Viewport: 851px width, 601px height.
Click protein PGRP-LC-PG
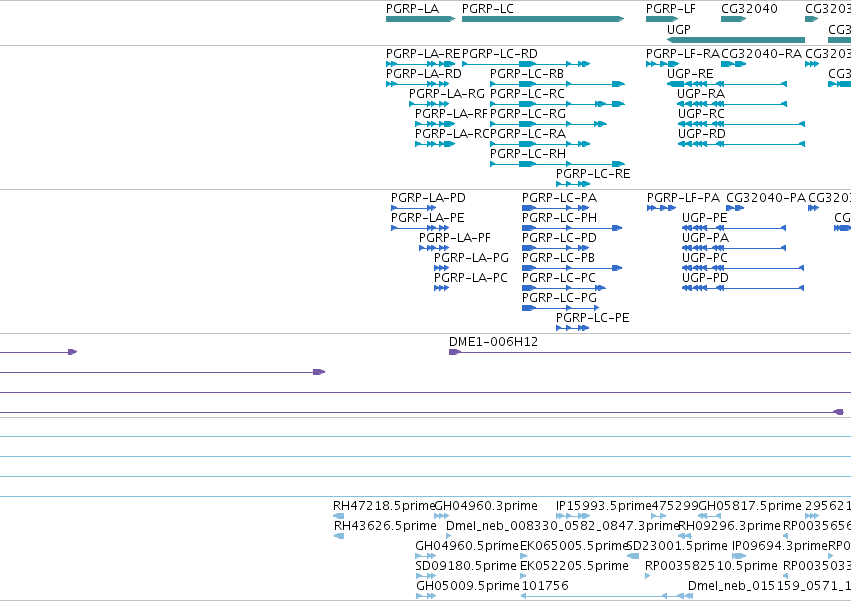[x=561, y=308]
